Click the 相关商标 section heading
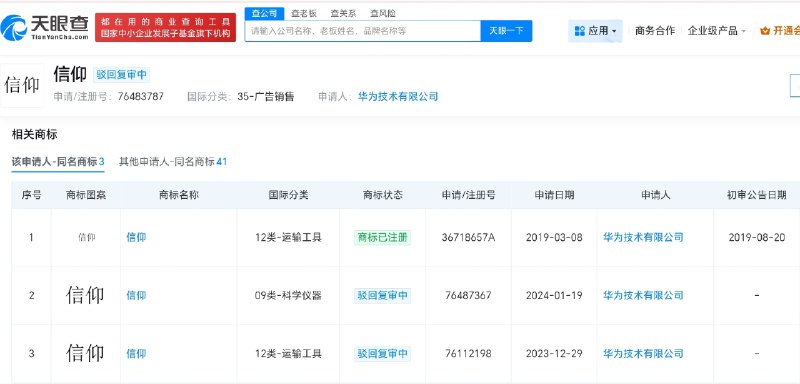The width and height of the screenshot is (800, 384). pos(34,135)
